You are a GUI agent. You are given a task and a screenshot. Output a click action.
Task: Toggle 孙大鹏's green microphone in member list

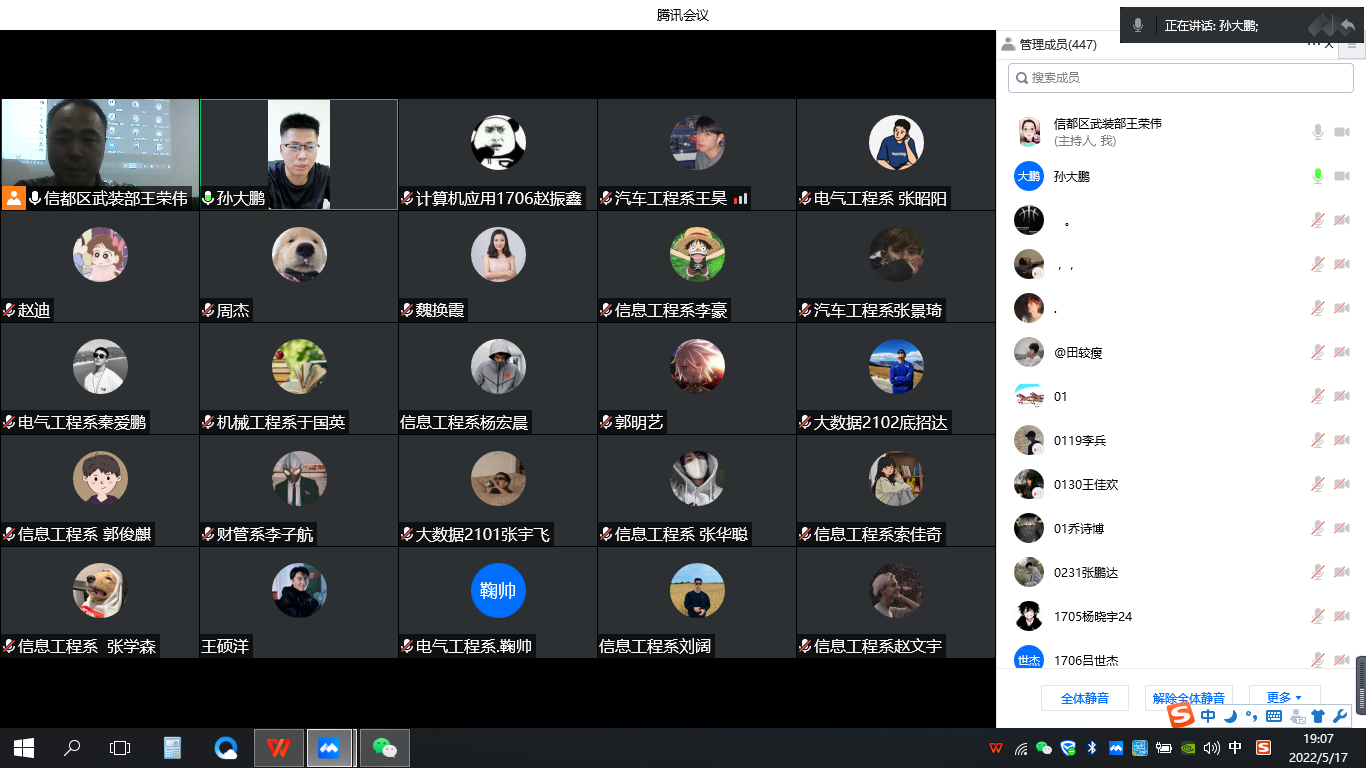1318,176
